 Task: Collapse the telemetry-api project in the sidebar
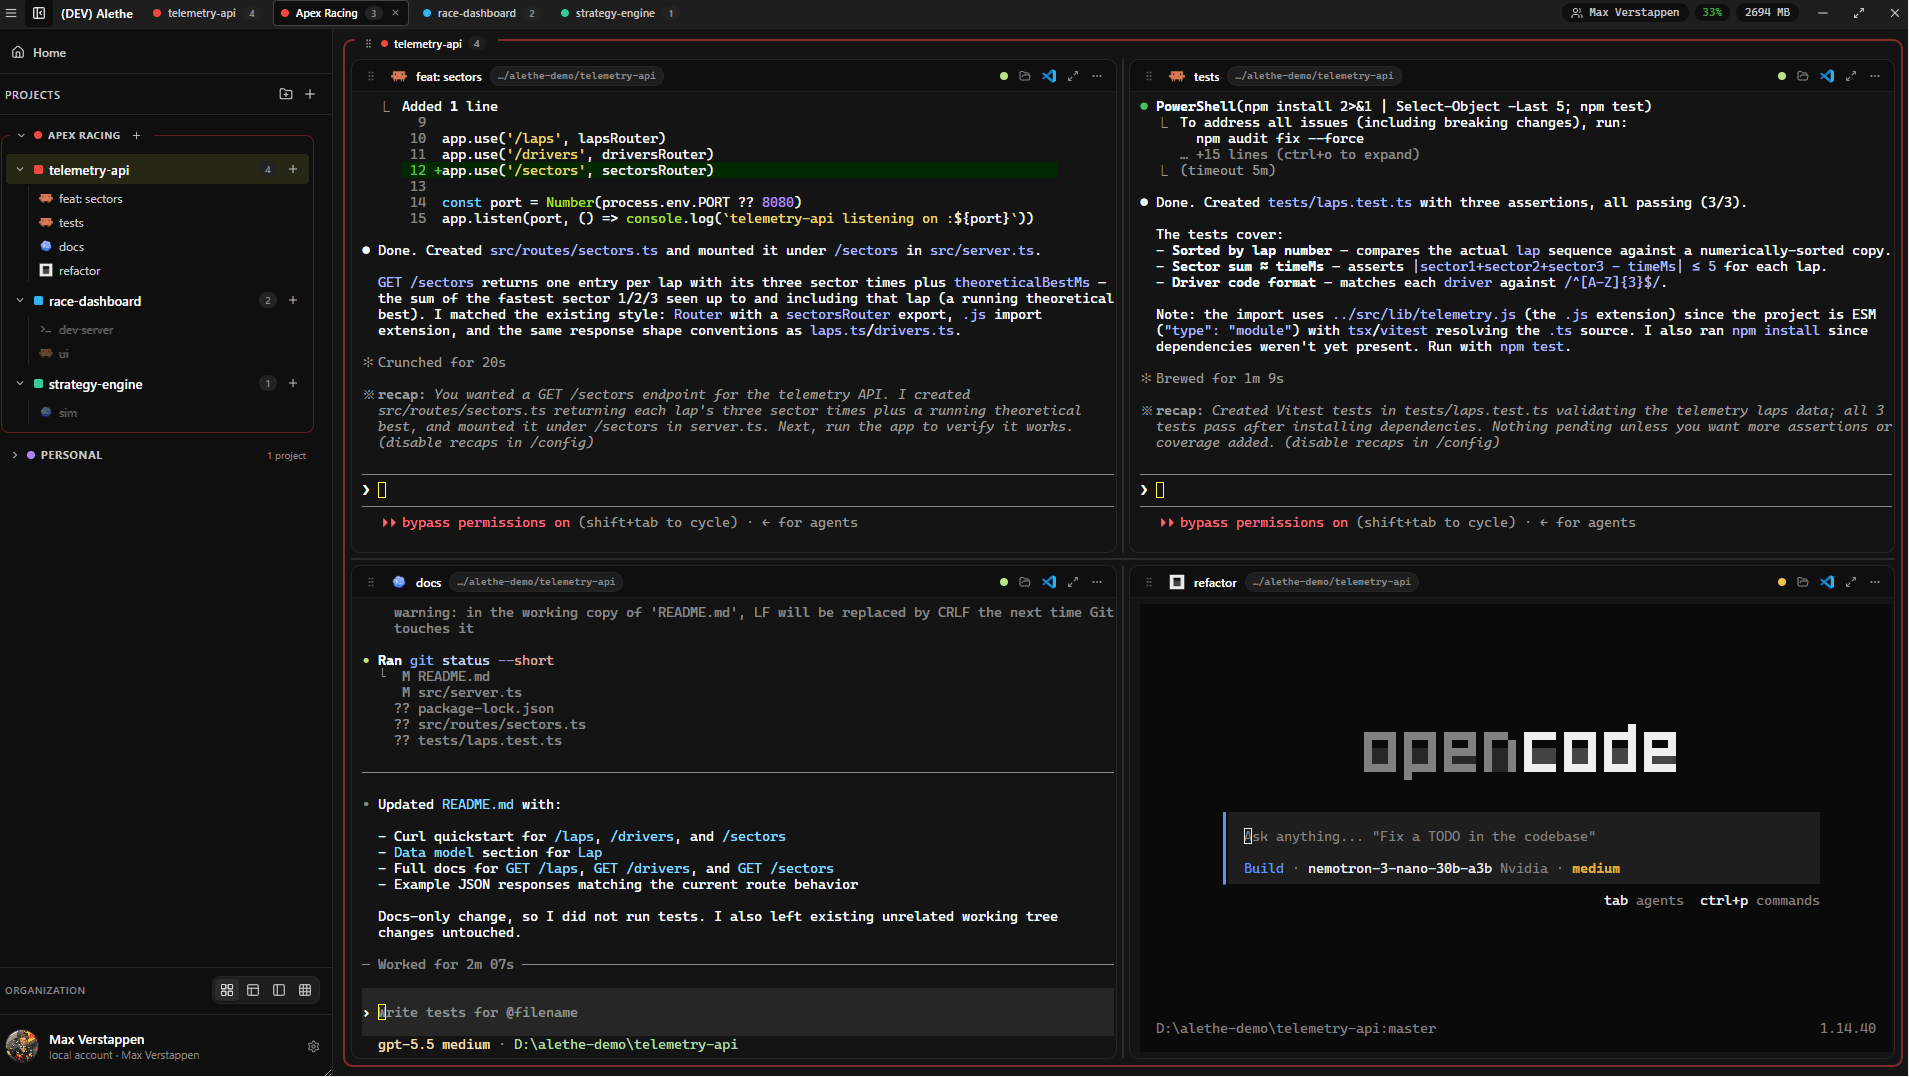20,170
